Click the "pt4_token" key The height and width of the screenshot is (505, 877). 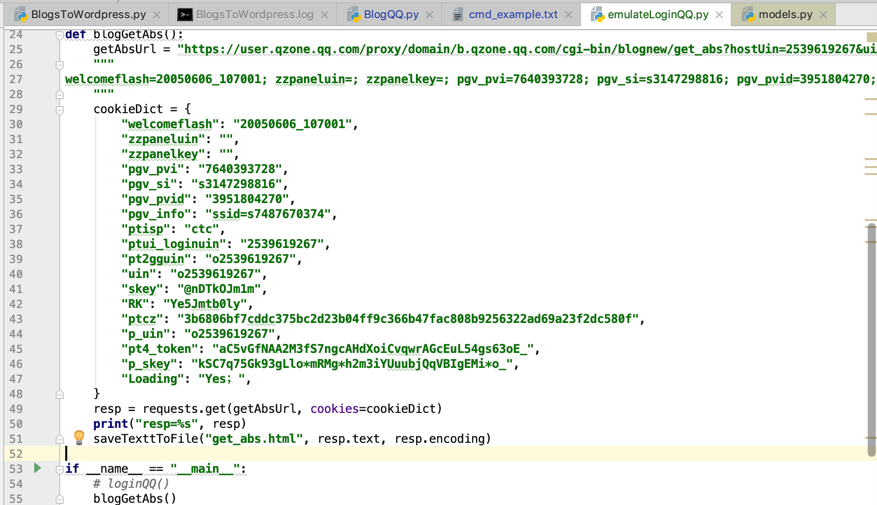[x=159, y=349]
